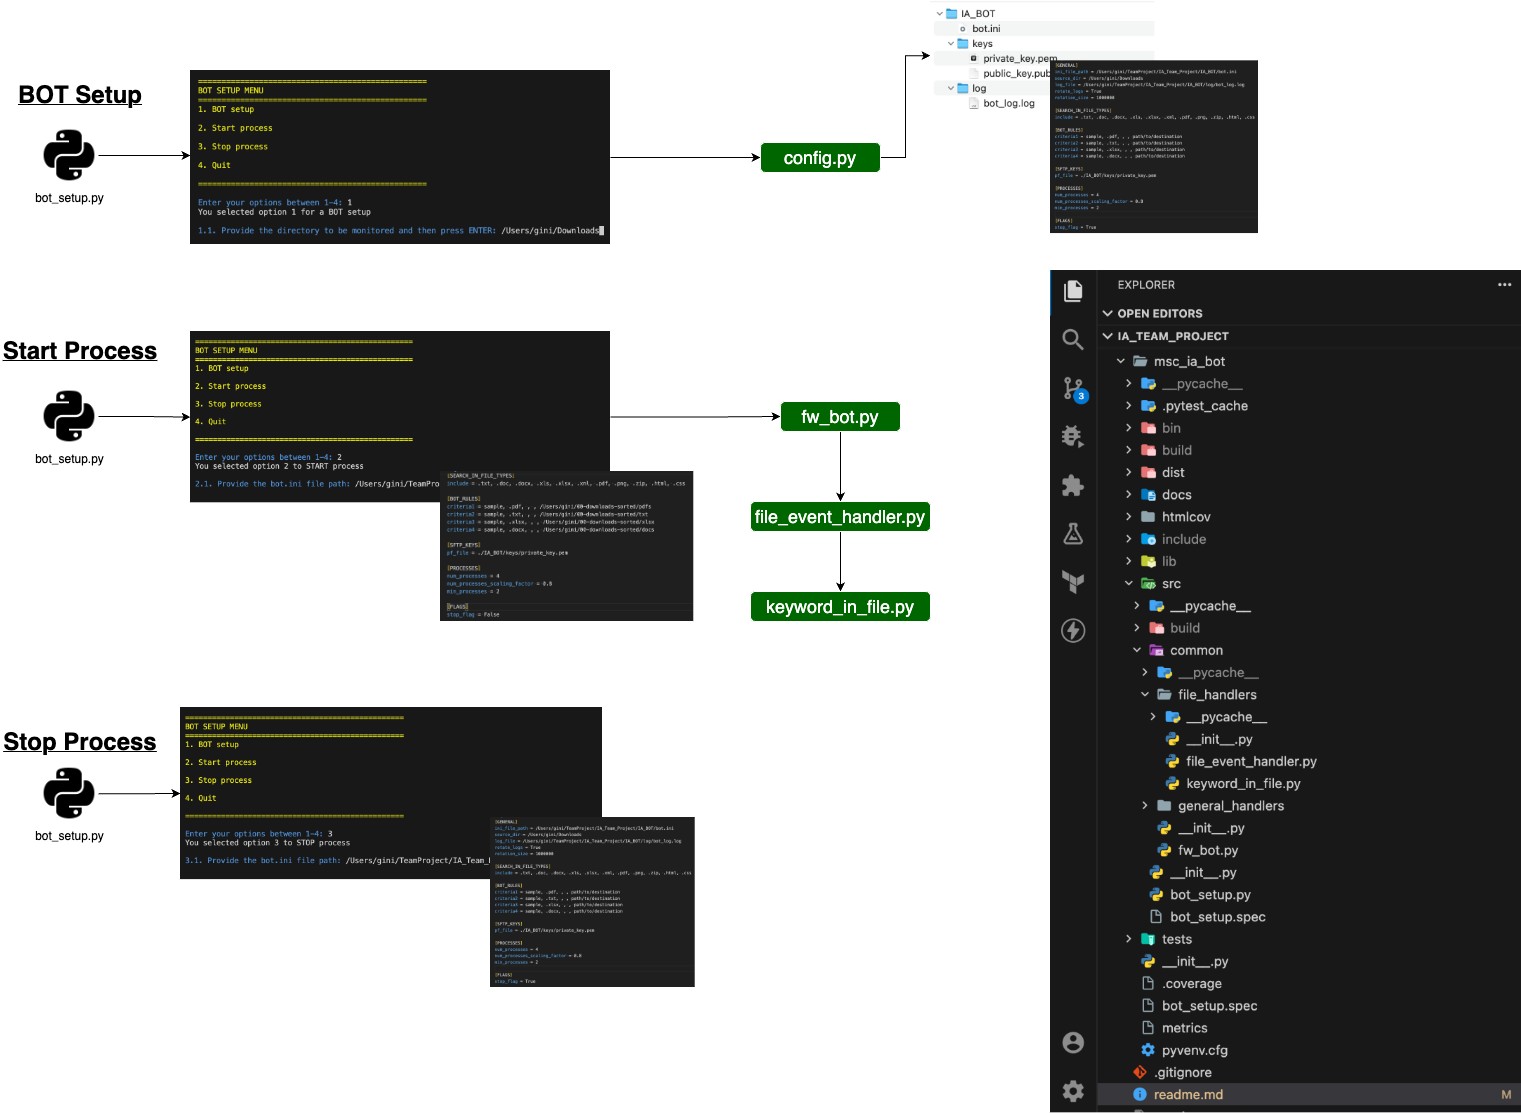The image size is (1521, 1113).
Task: Open the Thunder Client lightning icon
Action: tap(1073, 631)
